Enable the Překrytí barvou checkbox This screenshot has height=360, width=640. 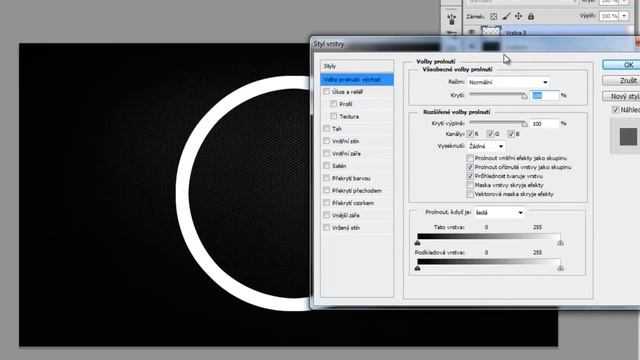(327, 178)
